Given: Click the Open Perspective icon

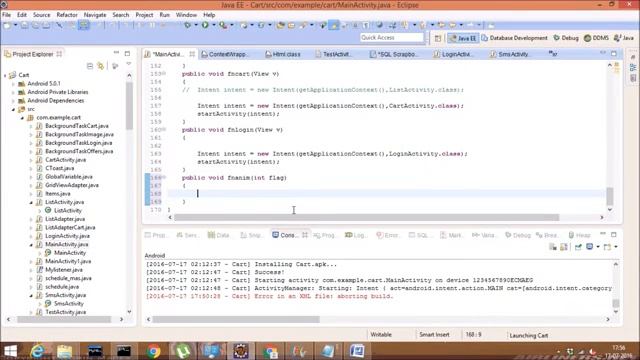Looking at the screenshot, I should tap(438, 38).
